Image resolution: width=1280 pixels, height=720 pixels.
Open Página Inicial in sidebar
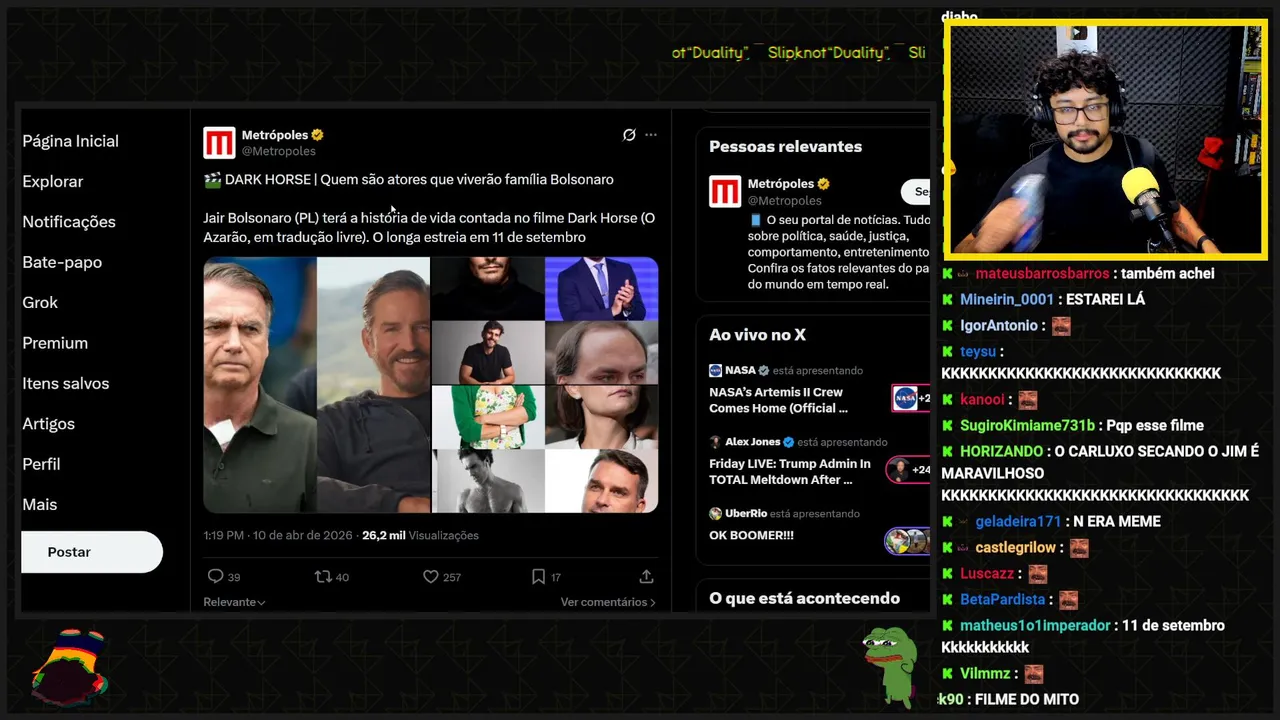(x=70, y=141)
